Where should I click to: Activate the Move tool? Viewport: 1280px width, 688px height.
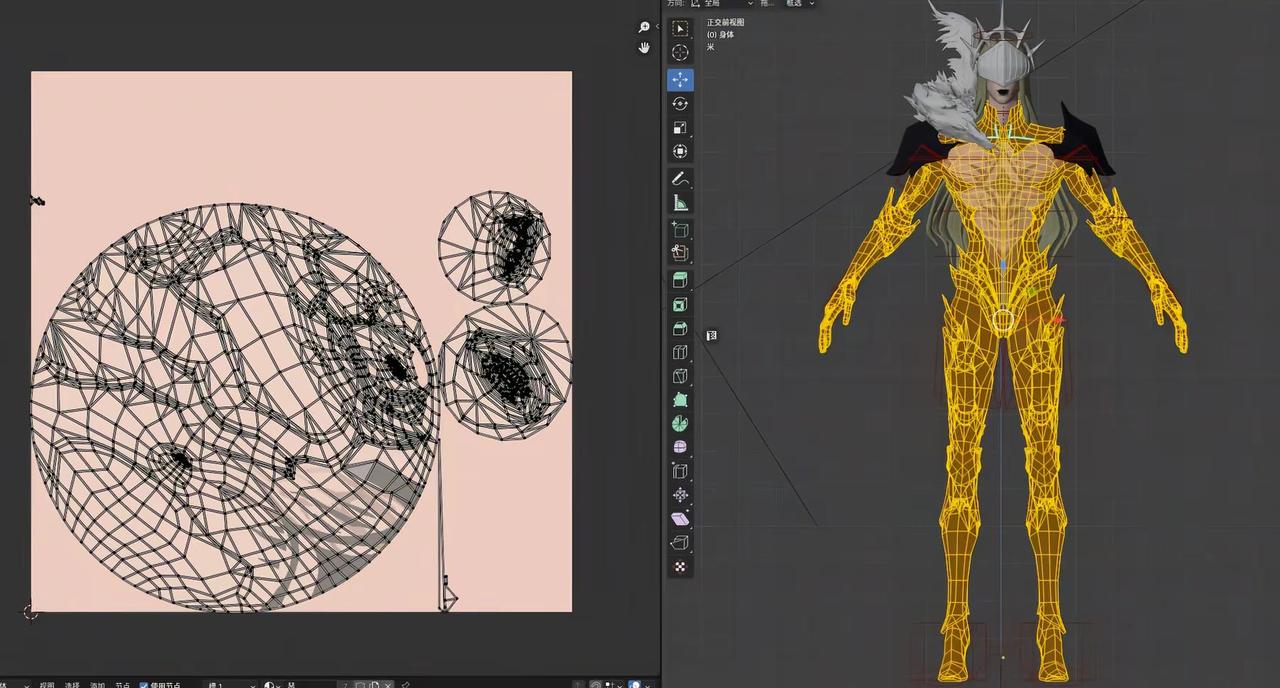(x=680, y=80)
